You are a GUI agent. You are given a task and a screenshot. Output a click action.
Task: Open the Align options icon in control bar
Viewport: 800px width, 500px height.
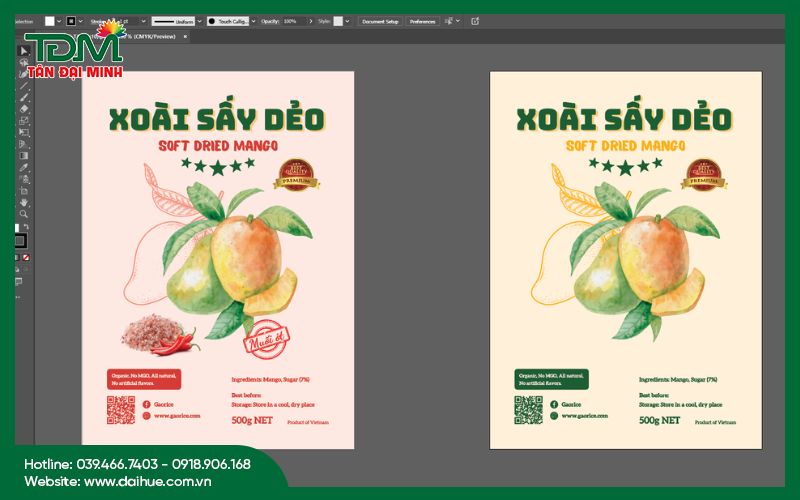tap(448, 21)
